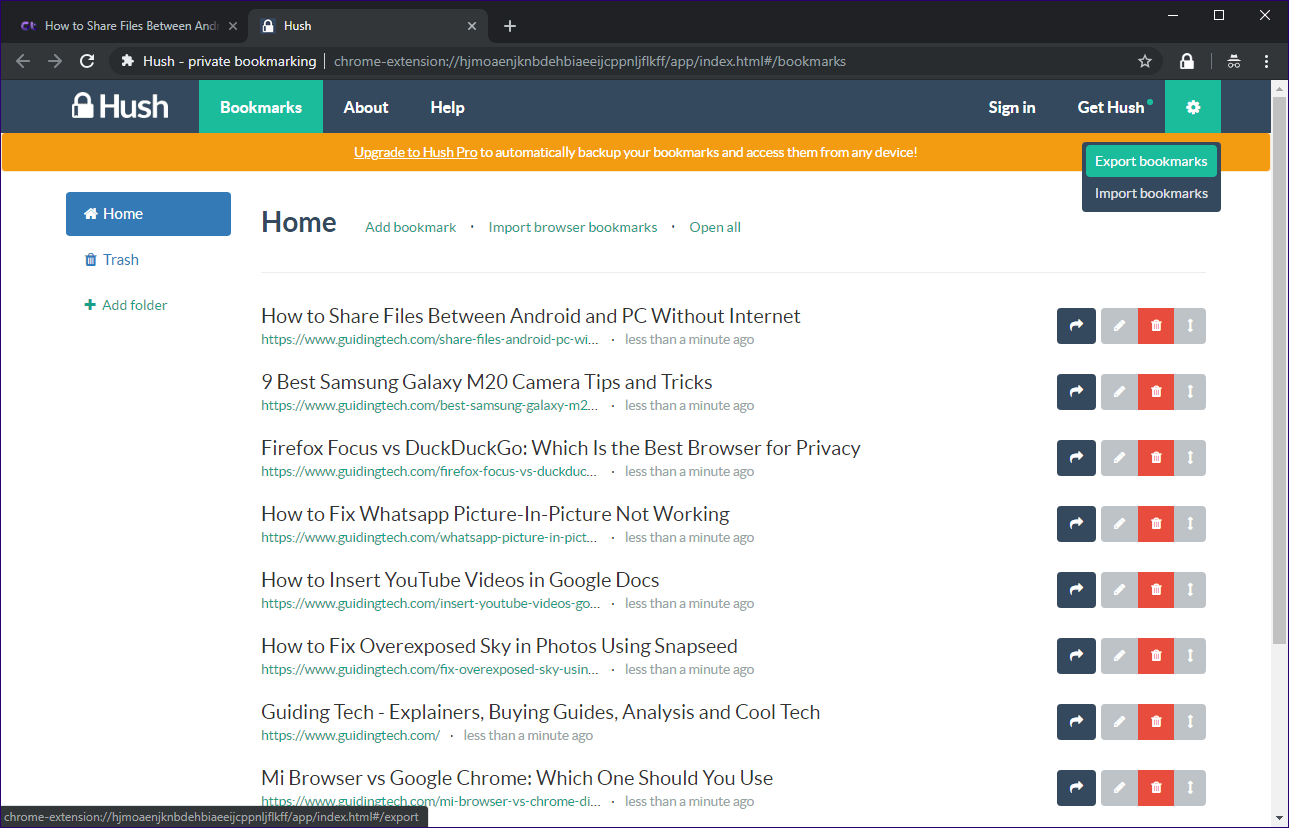Open https://www.guidingtech.com/ URL link
The image size is (1289, 828).
(350, 735)
